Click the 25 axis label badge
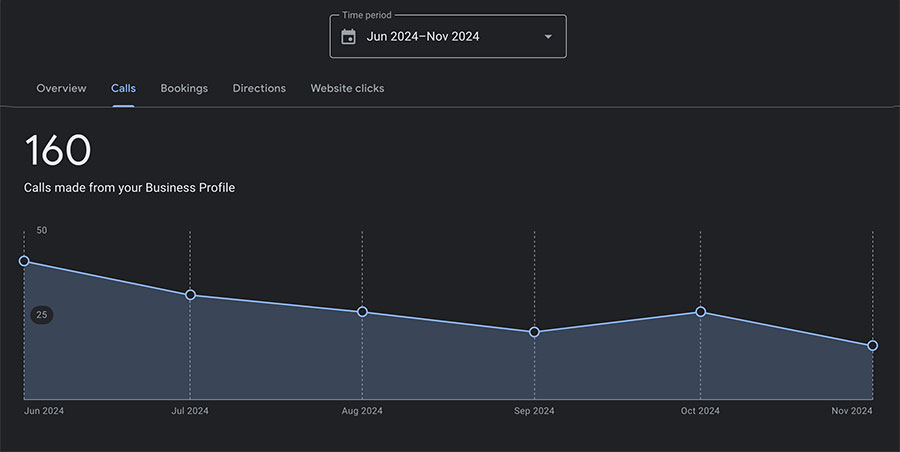The width and height of the screenshot is (900, 452). (42, 315)
